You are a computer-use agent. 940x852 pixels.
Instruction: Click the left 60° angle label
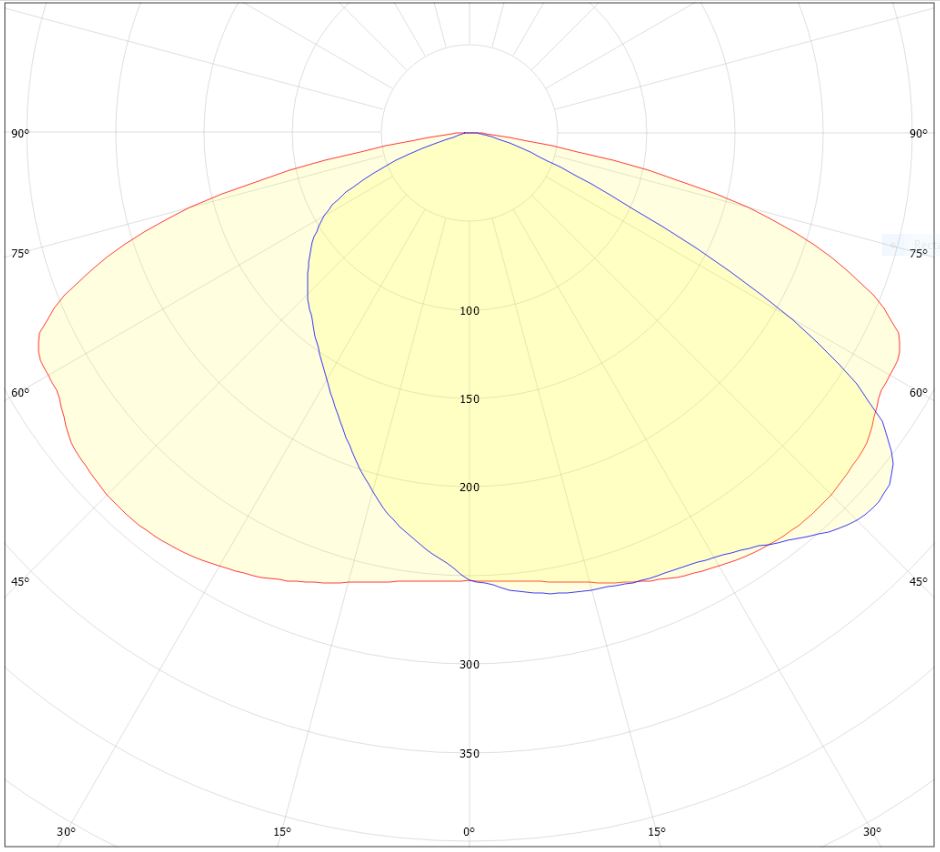[20, 393]
